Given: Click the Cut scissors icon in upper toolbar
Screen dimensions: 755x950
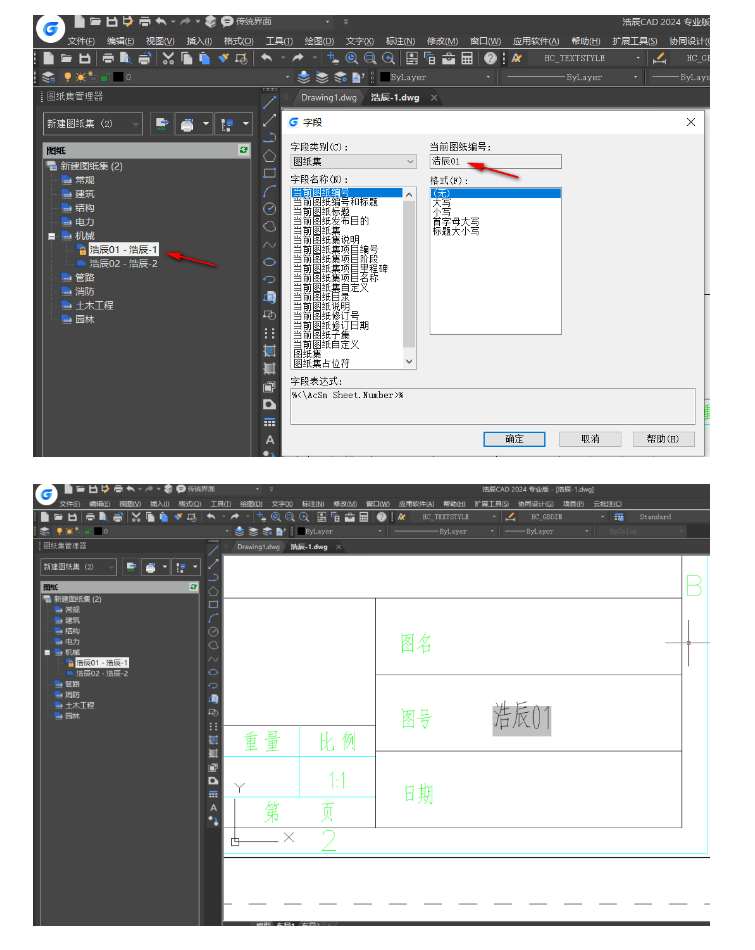Looking at the screenshot, I should 168,58.
